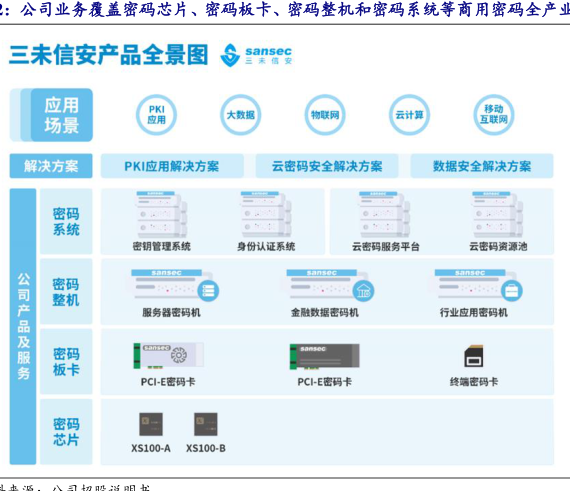
Task: Select the 密码整机 row label
Action: [x=66, y=291]
